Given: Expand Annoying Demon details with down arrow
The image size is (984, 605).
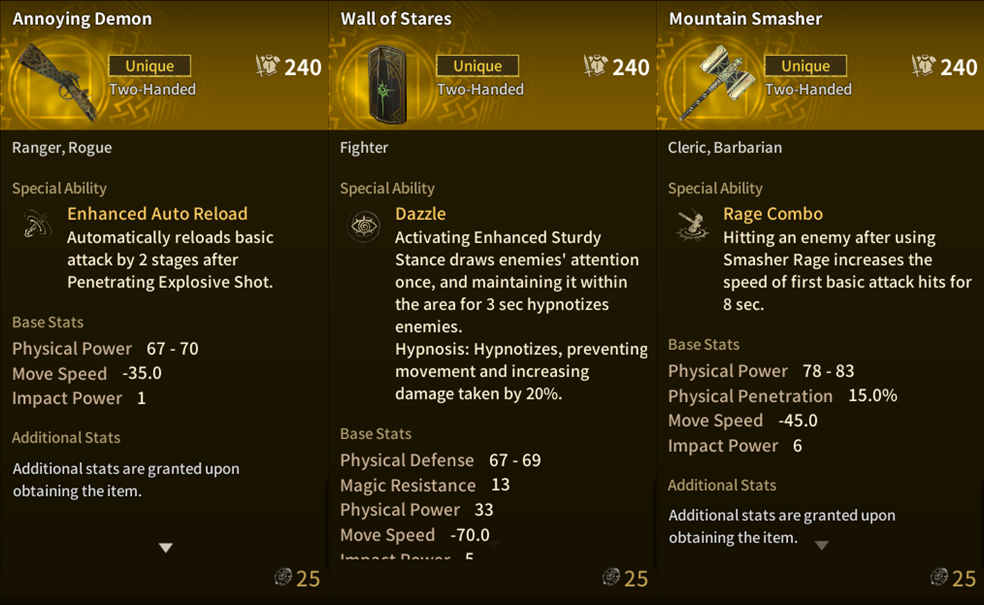Looking at the screenshot, I should 166,548.
